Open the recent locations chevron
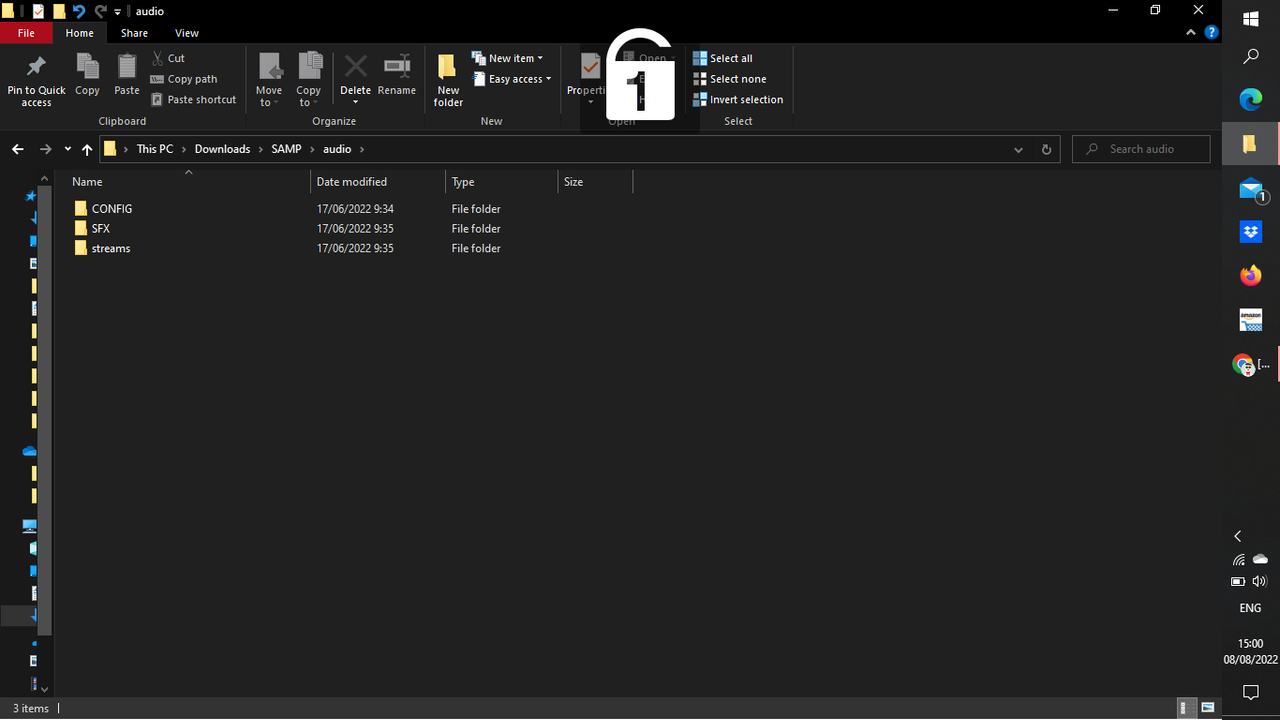 (x=67, y=149)
